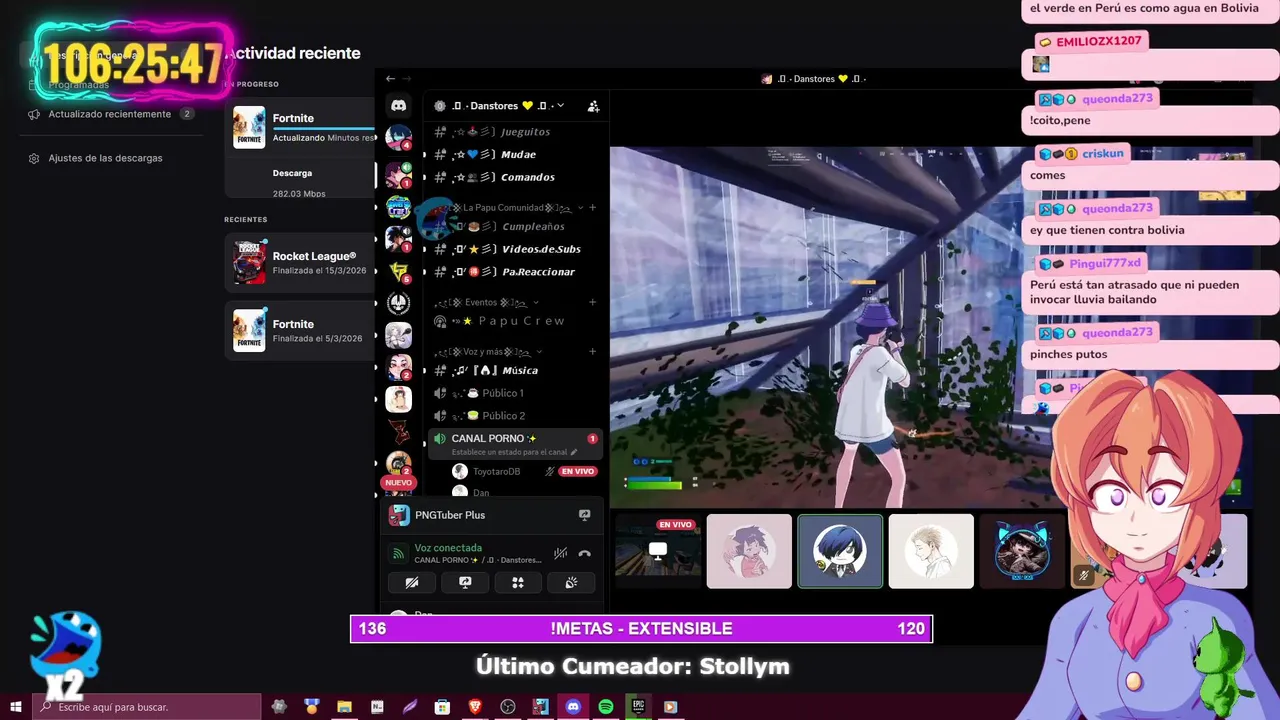Select the EN VIVO stream thumbnail tile
Viewport: 1280px width, 720px height.
coord(658,551)
